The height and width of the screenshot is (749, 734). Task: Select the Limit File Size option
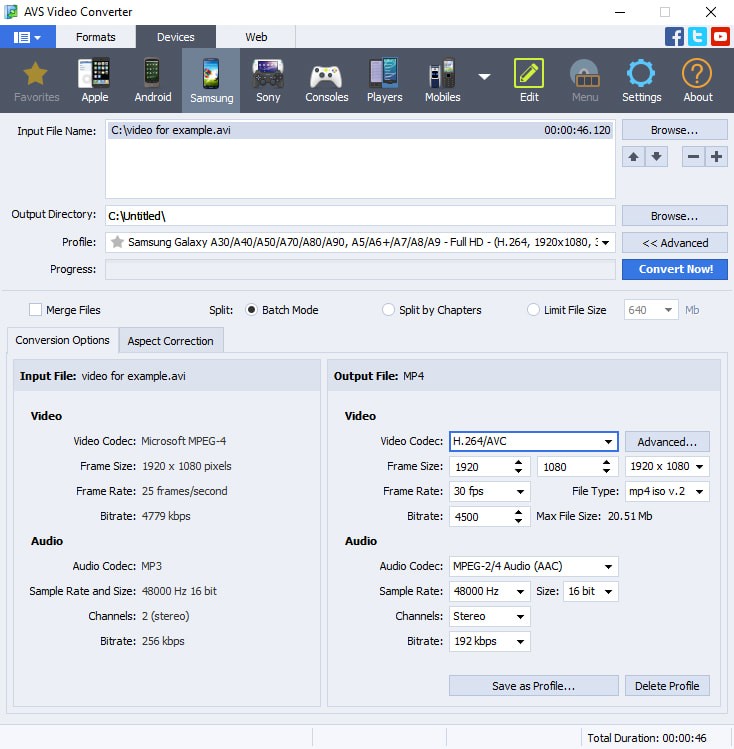tap(533, 310)
